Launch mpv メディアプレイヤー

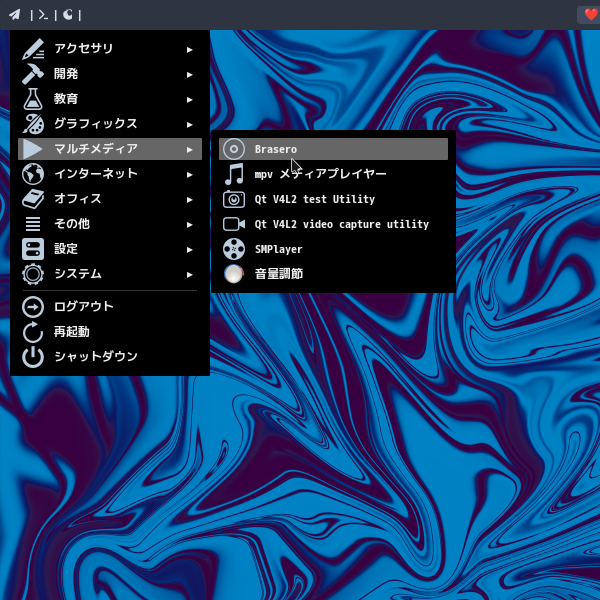point(333,174)
